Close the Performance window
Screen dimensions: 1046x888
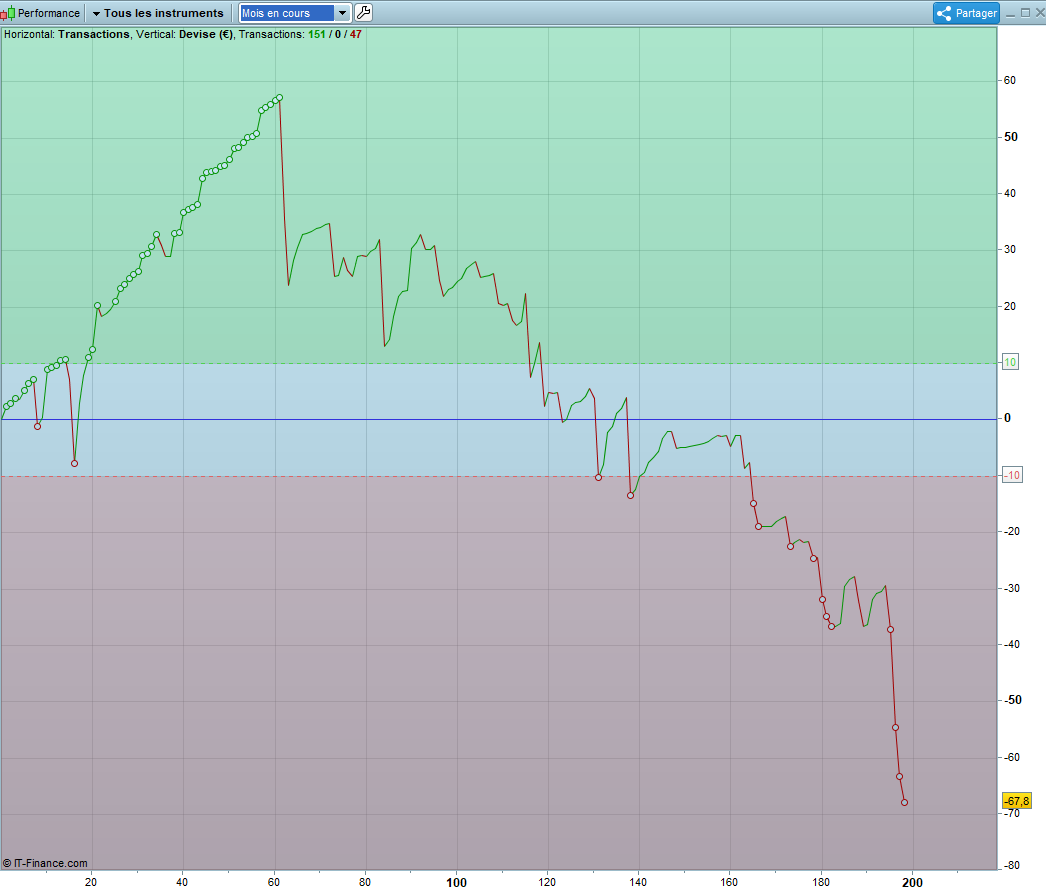click(1040, 13)
